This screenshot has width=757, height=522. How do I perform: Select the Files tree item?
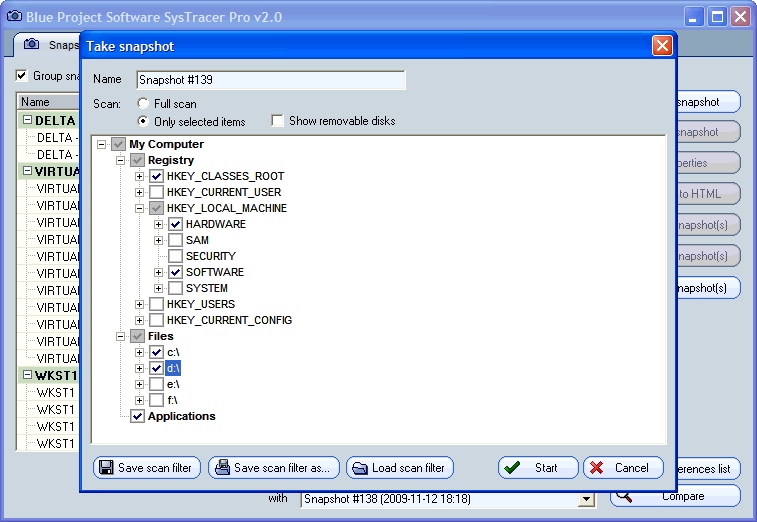click(160, 336)
